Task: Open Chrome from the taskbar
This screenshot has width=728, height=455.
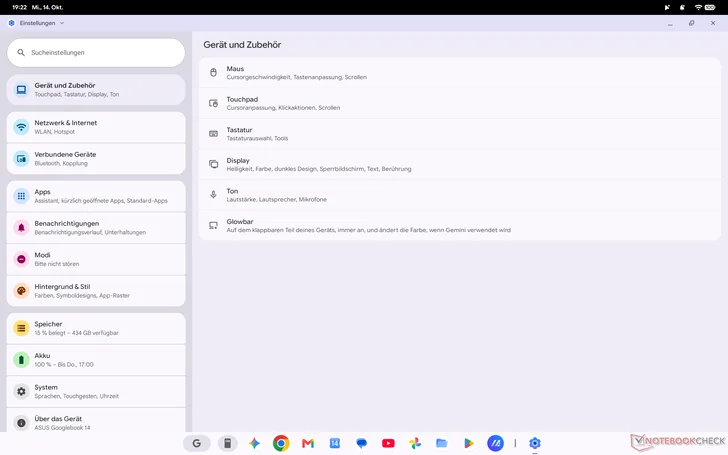Action: point(281,443)
